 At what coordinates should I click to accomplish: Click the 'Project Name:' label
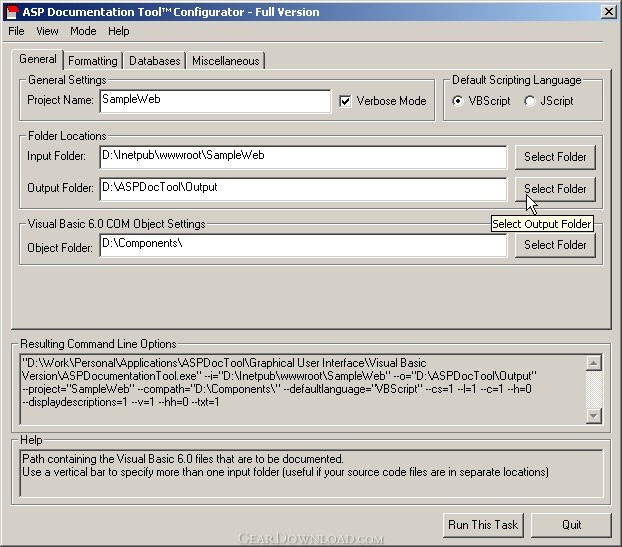click(x=60, y=100)
